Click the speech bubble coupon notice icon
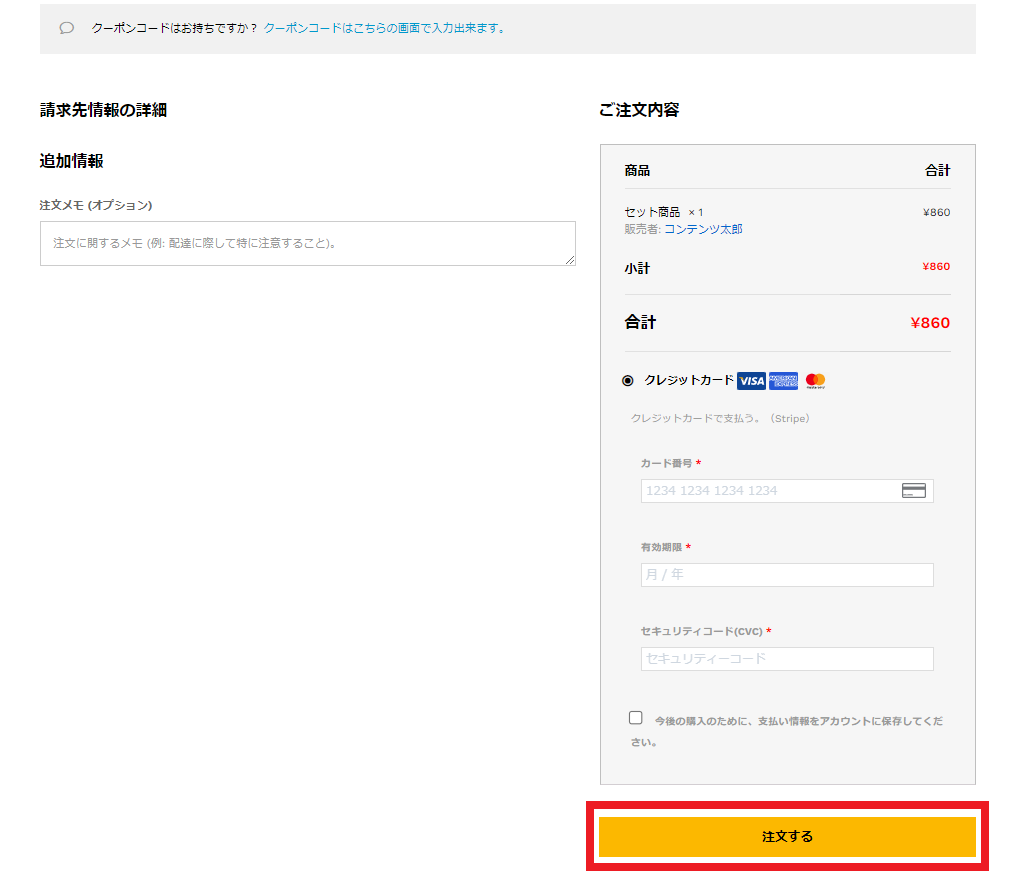 click(x=66, y=28)
